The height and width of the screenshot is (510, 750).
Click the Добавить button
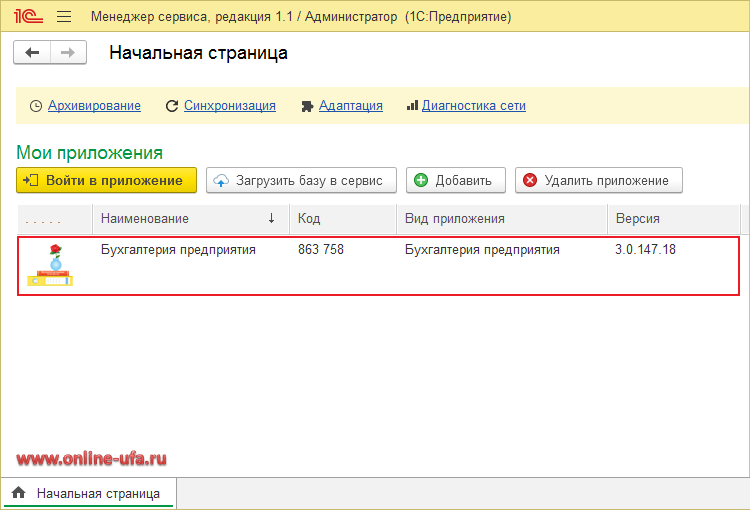[x=456, y=180]
